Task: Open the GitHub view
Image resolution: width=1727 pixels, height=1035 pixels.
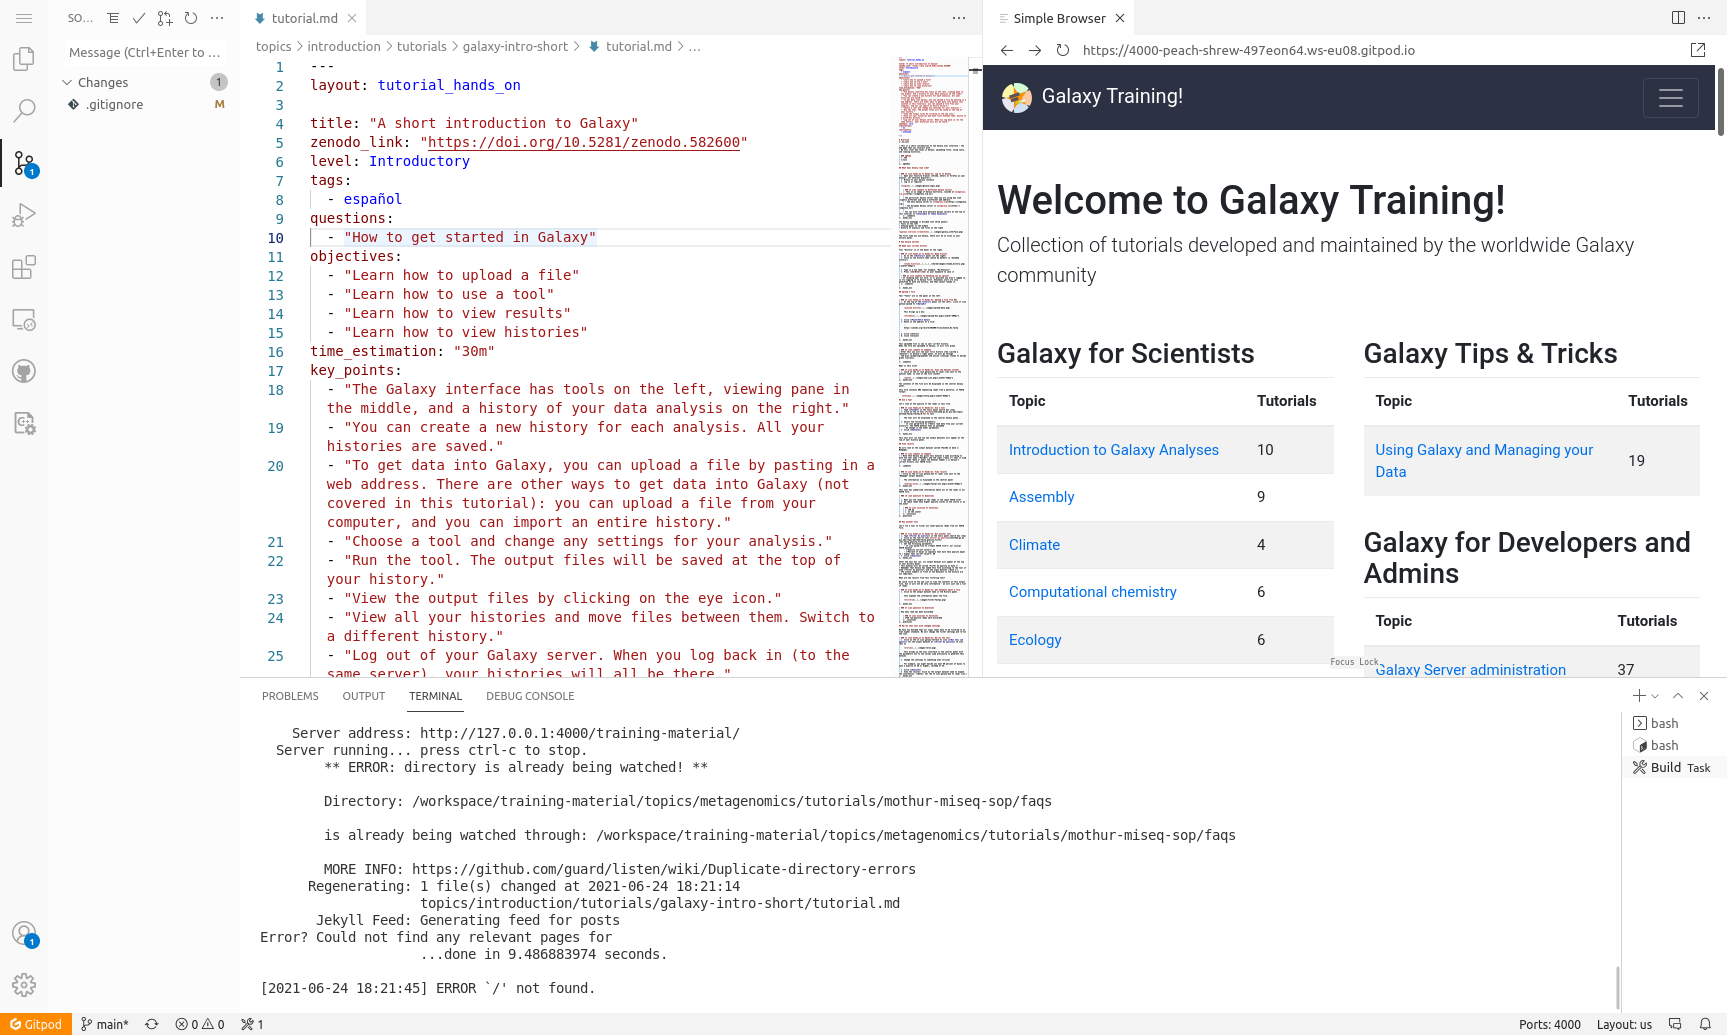Action: (24, 371)
